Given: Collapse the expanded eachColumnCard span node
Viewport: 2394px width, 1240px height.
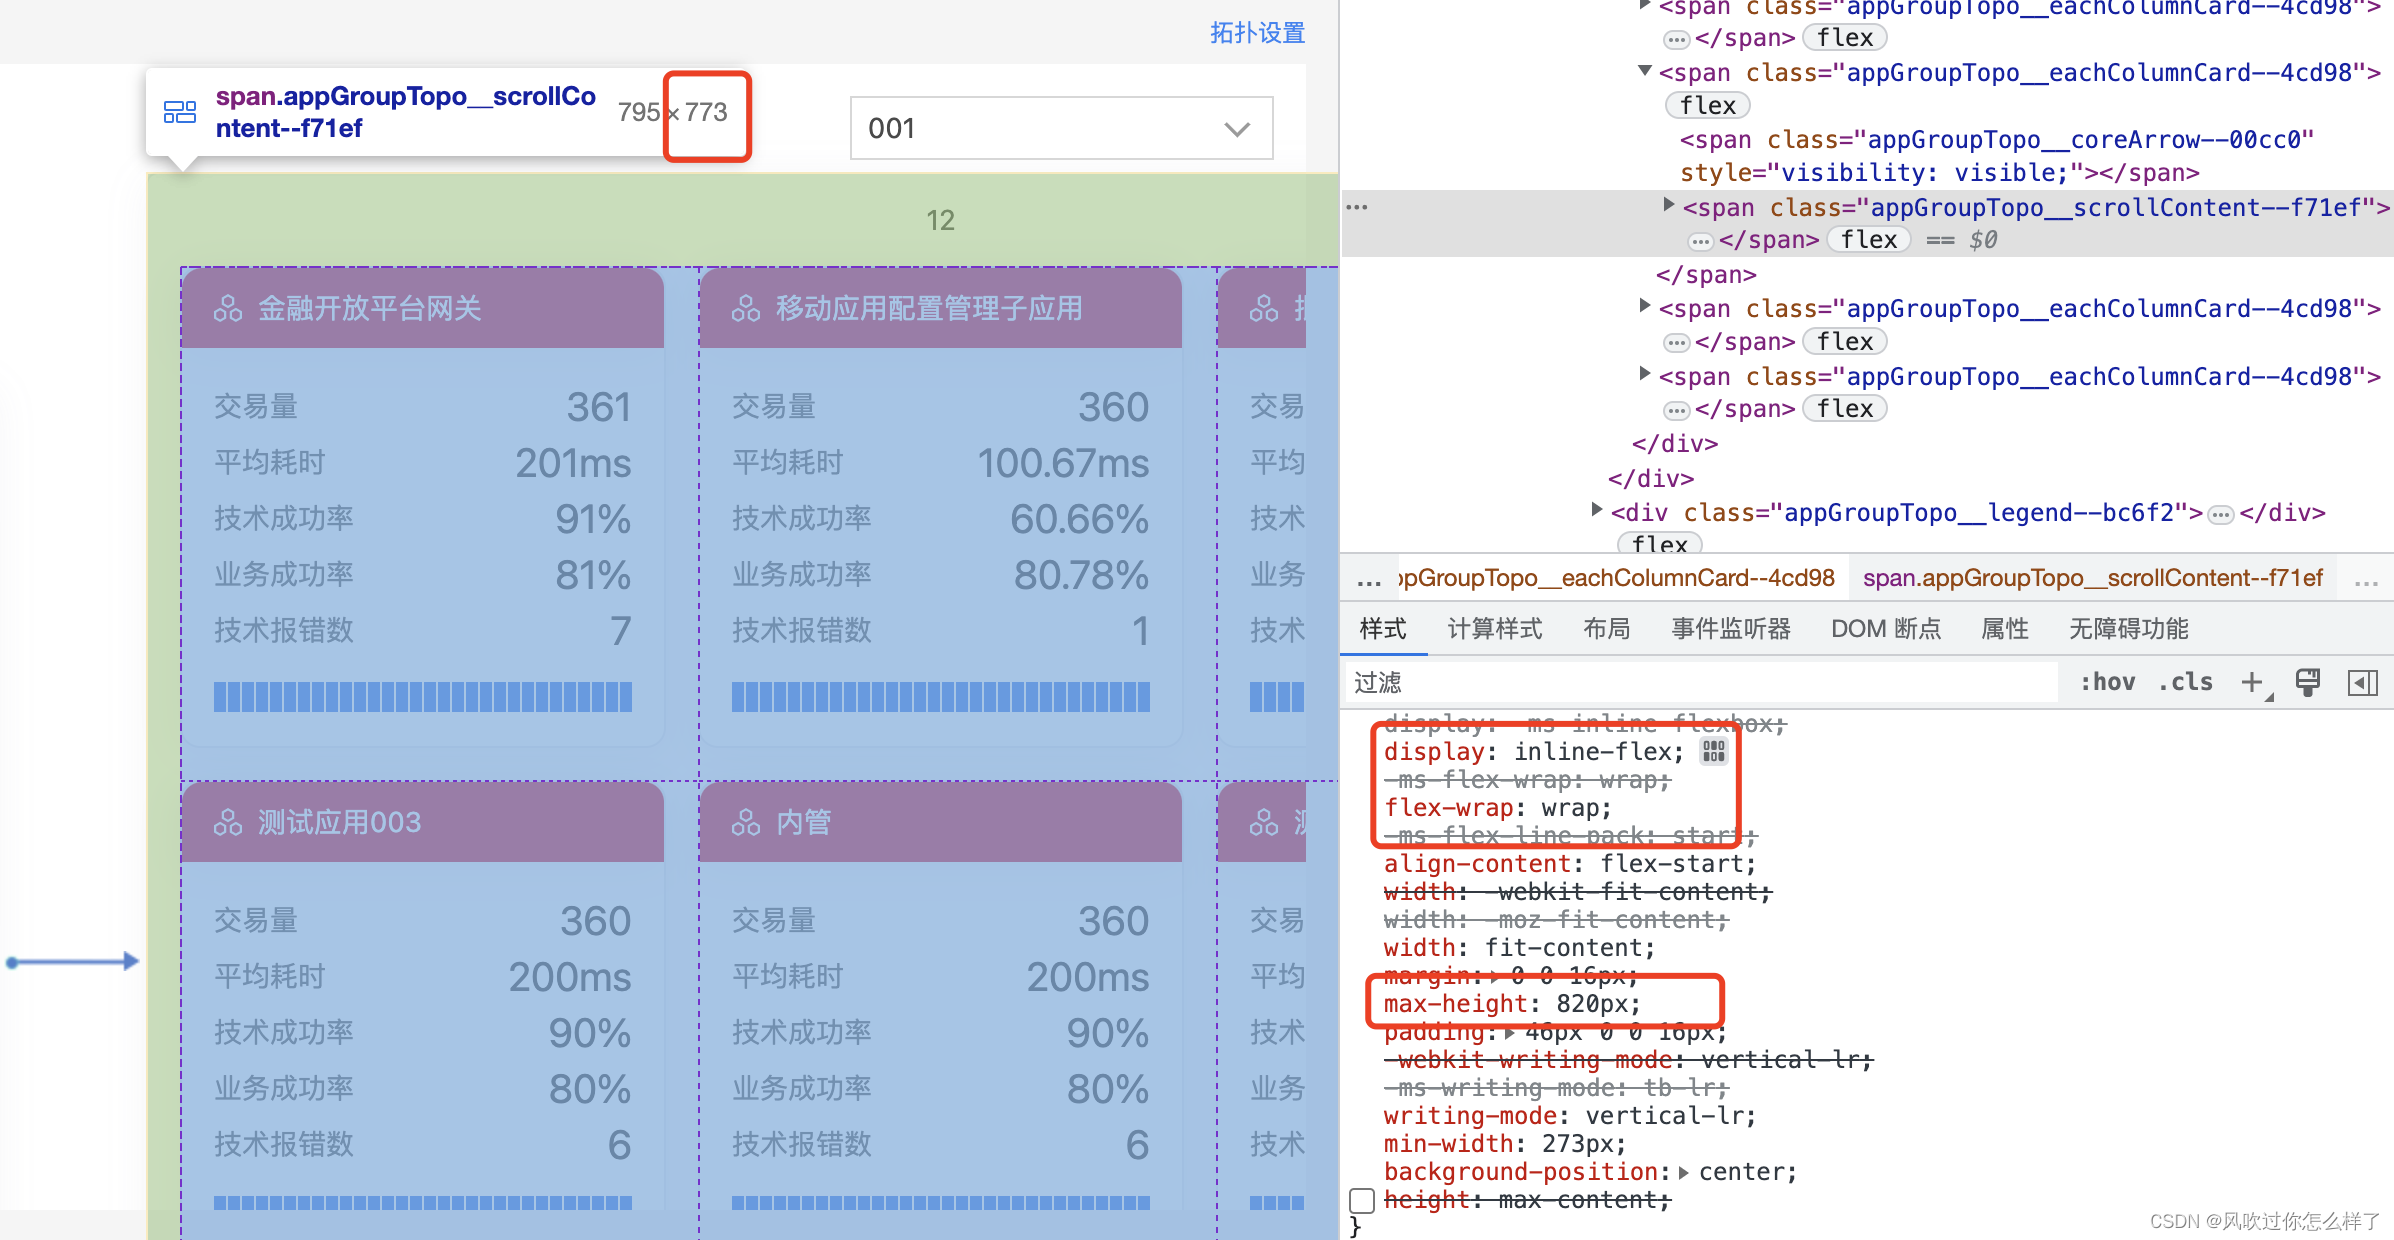Looking at the screenshot, I should (x=1644, y=71).
